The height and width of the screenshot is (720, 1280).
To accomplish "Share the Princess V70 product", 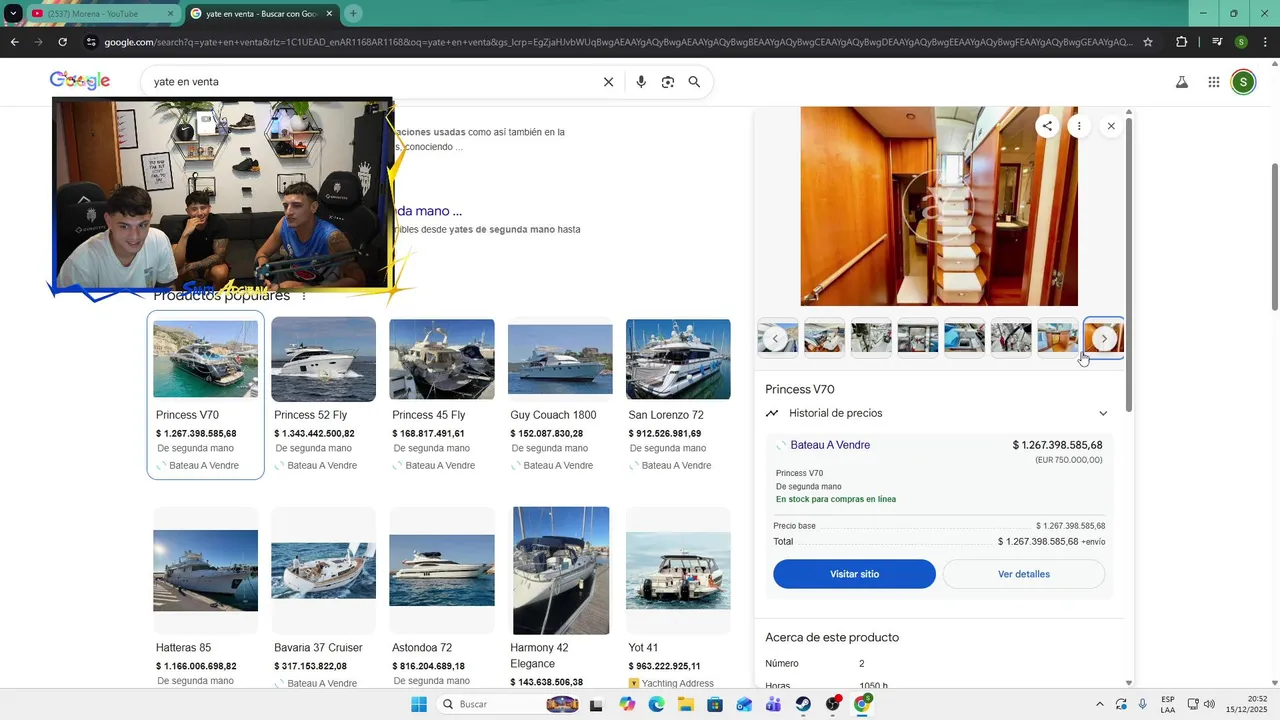I will [1047, 126].
